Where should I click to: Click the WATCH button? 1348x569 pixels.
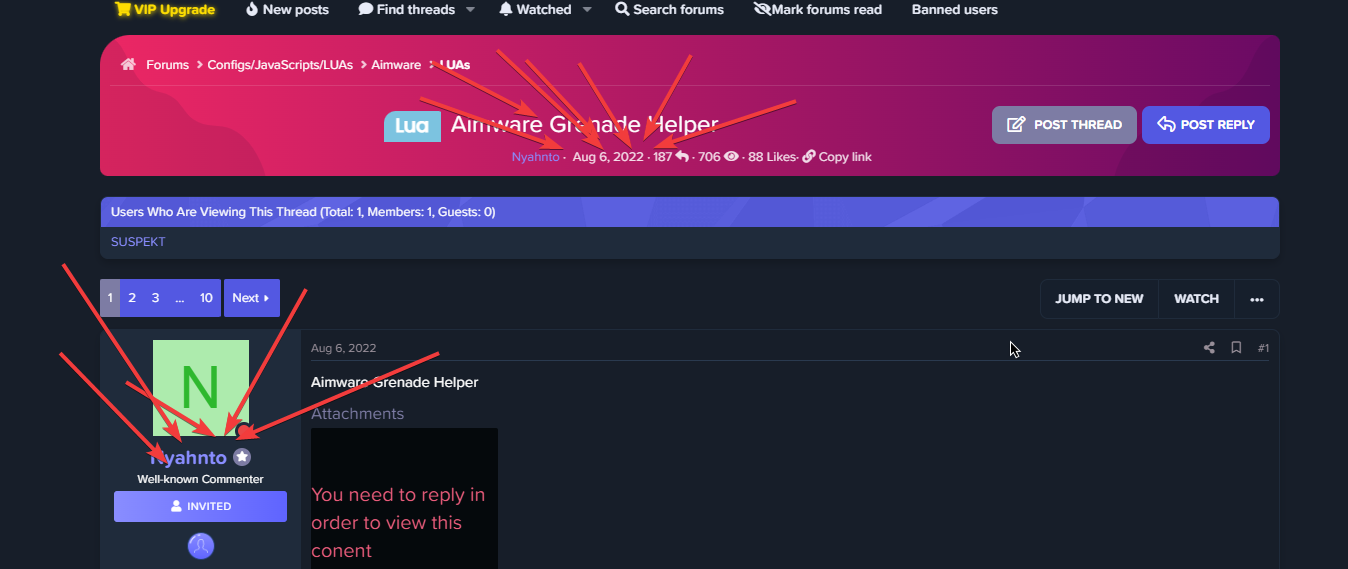point(1196,299)
